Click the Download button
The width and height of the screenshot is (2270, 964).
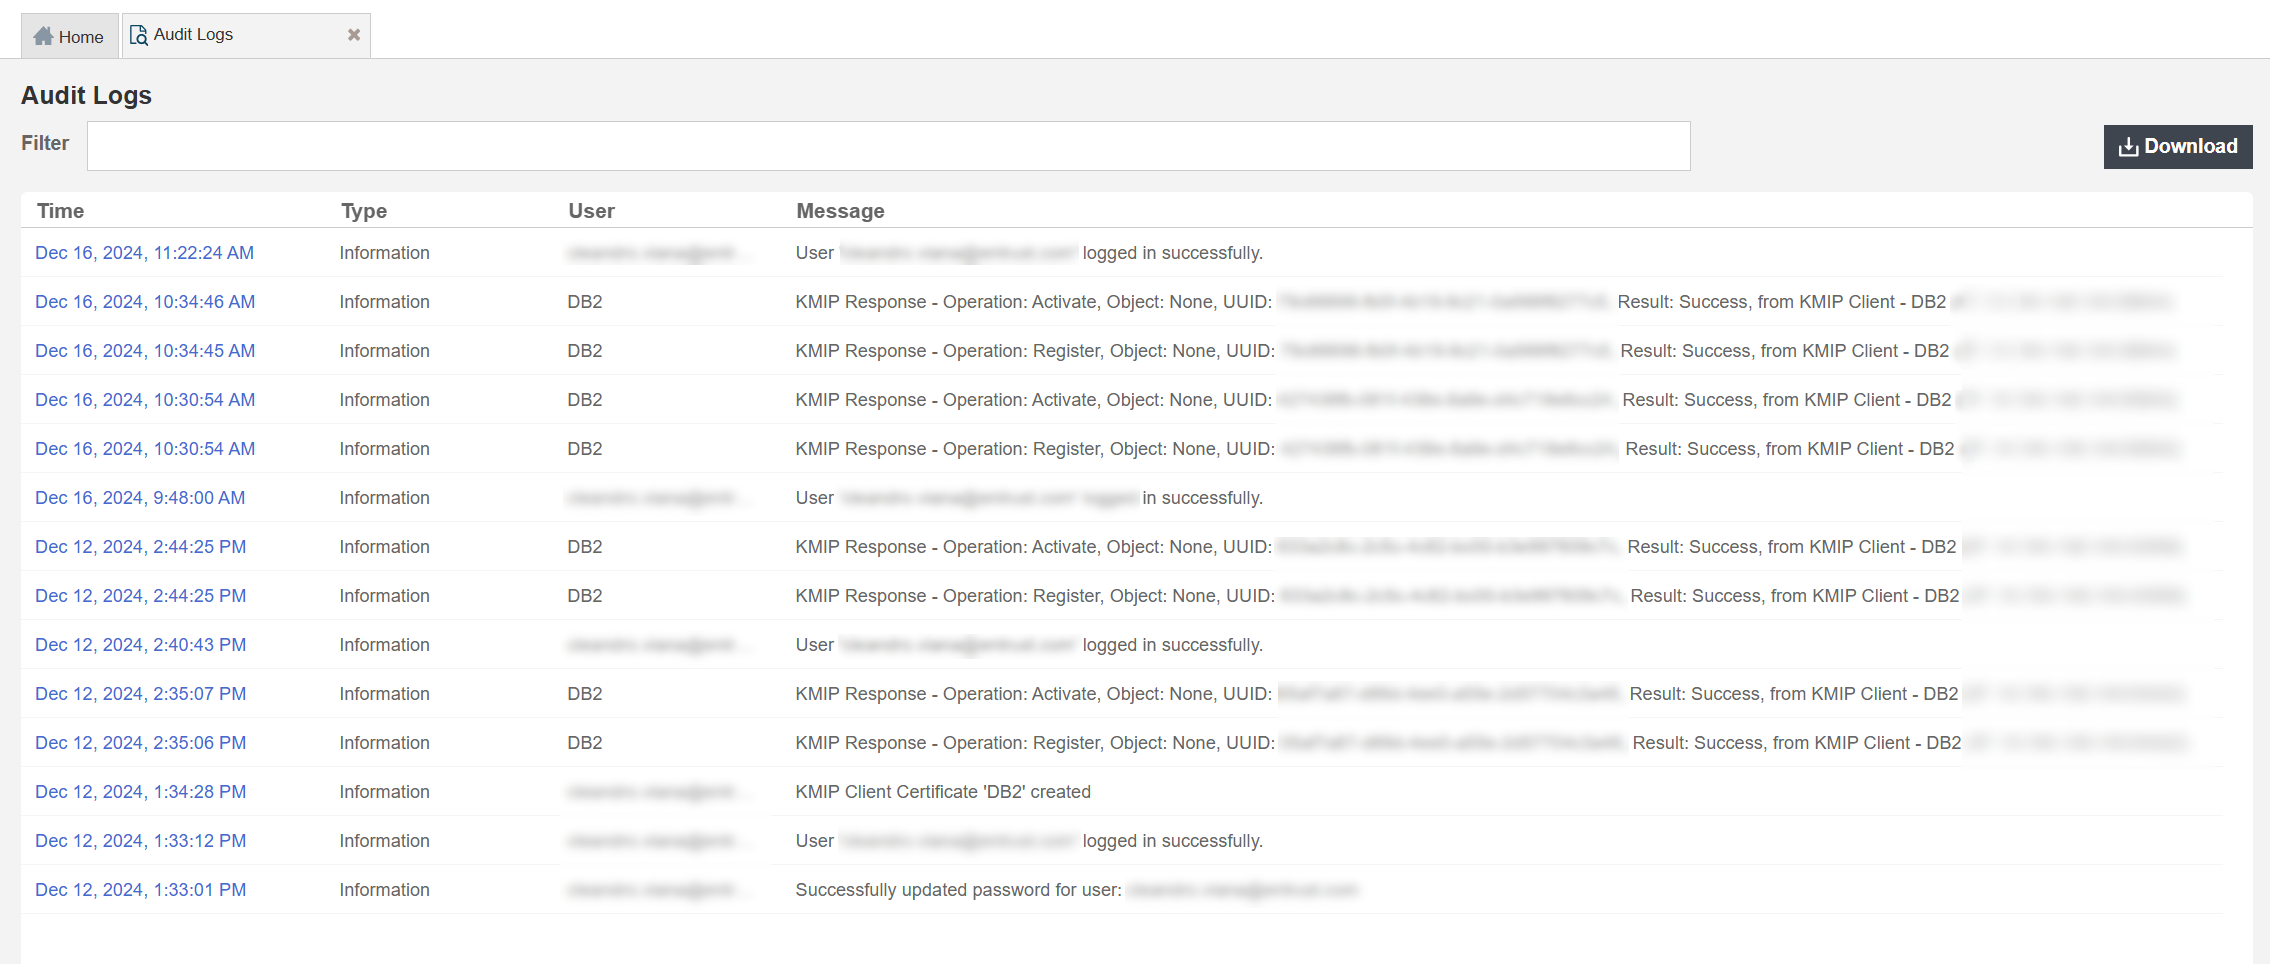[x=2177, y=147]
